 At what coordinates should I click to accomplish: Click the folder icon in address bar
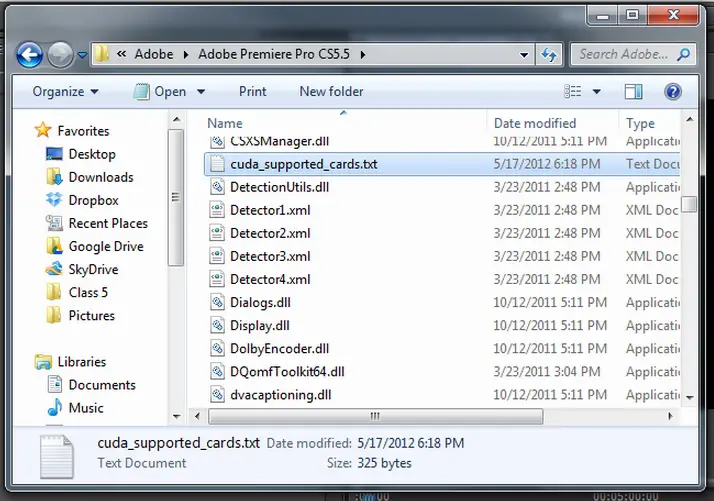point(102,54)
